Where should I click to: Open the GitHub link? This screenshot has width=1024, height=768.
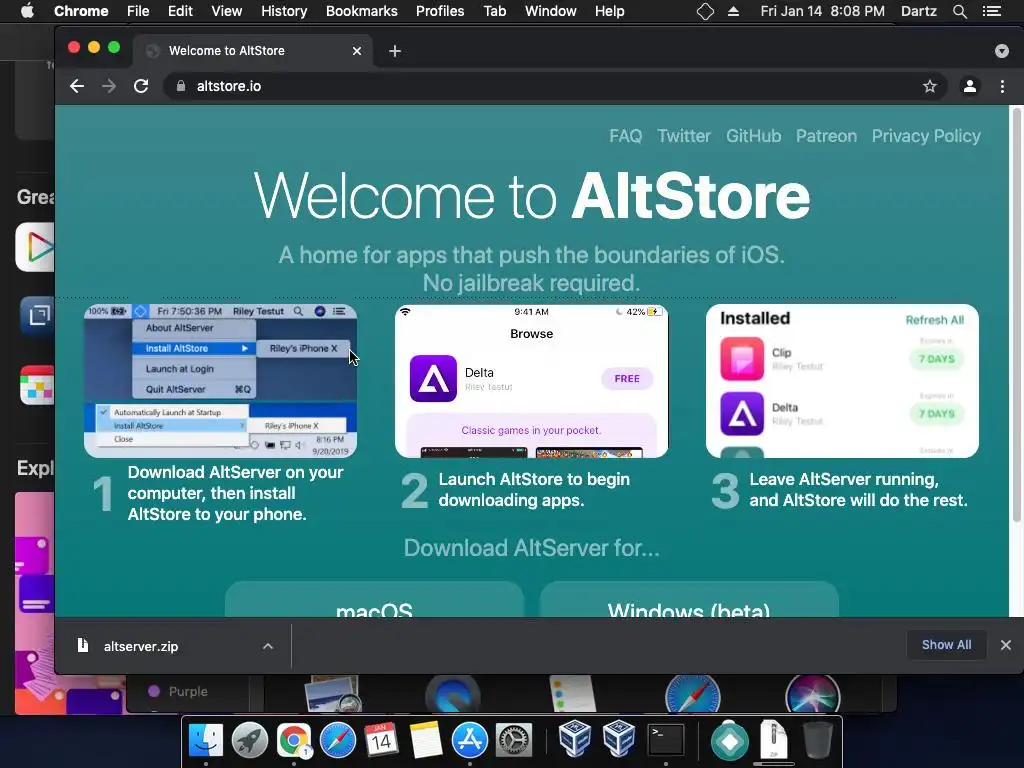754,136
